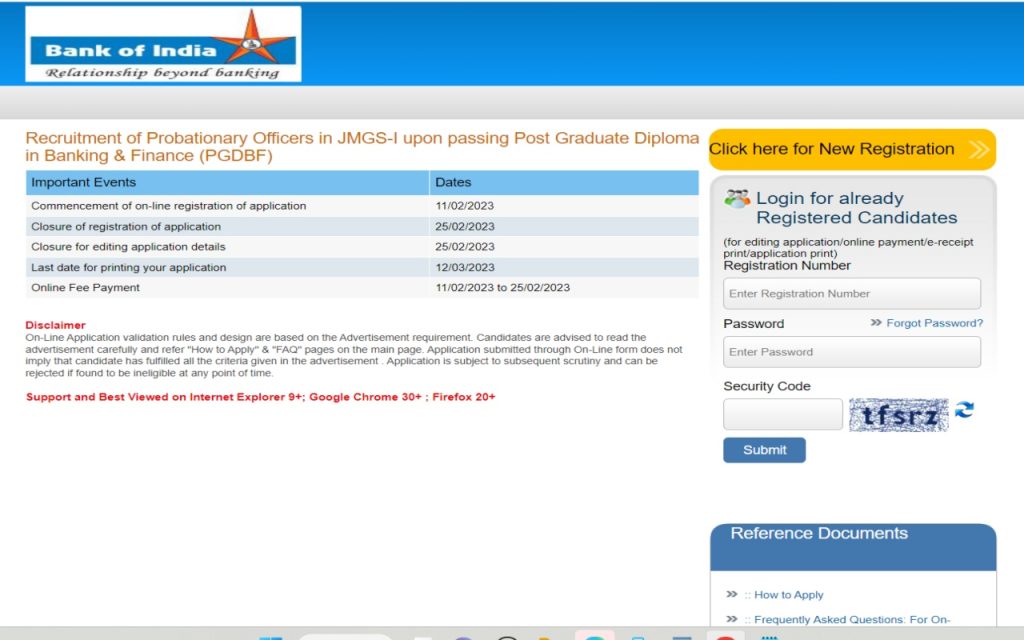This screenshot has width=1024, height=640.
Task: Open the Frequently Asked Questions link
Action: [851, 620]
